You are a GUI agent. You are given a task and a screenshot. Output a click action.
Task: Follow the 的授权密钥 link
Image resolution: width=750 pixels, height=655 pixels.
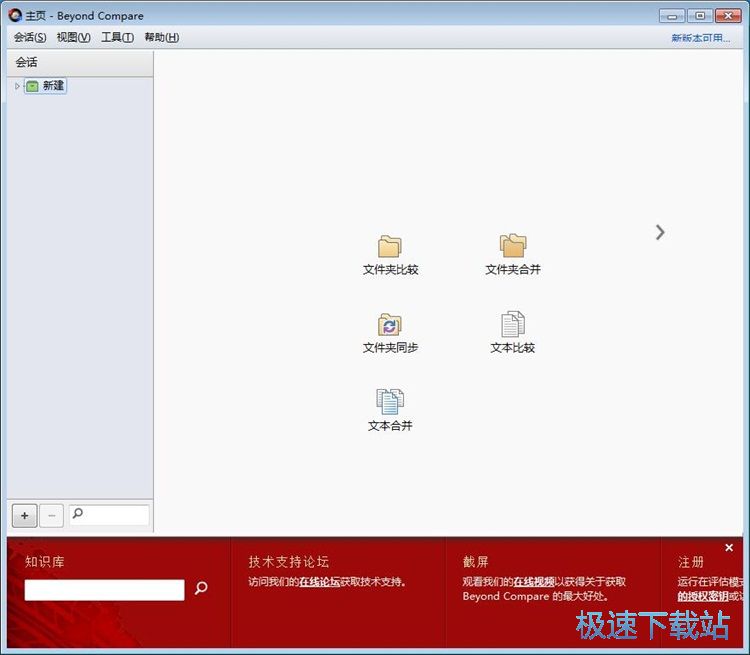coord(703,596)
